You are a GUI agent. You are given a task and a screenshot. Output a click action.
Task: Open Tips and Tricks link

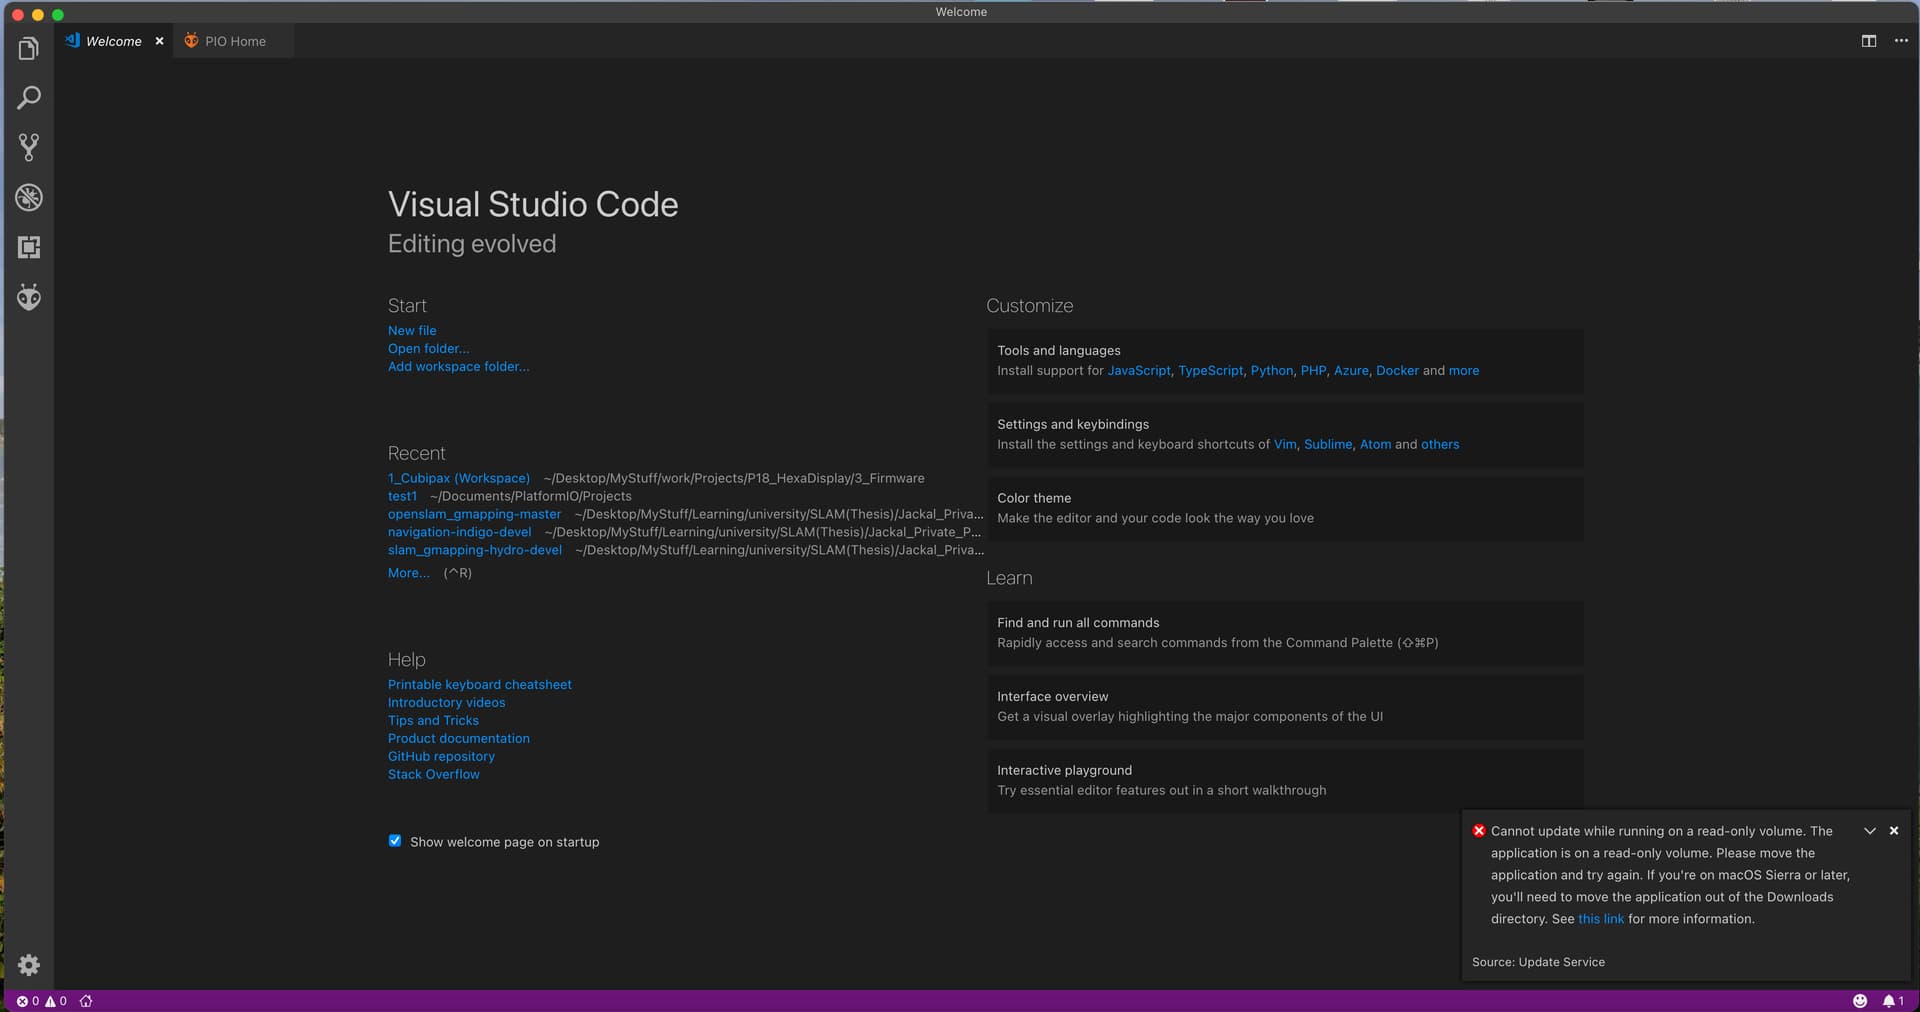pos(433,720)
